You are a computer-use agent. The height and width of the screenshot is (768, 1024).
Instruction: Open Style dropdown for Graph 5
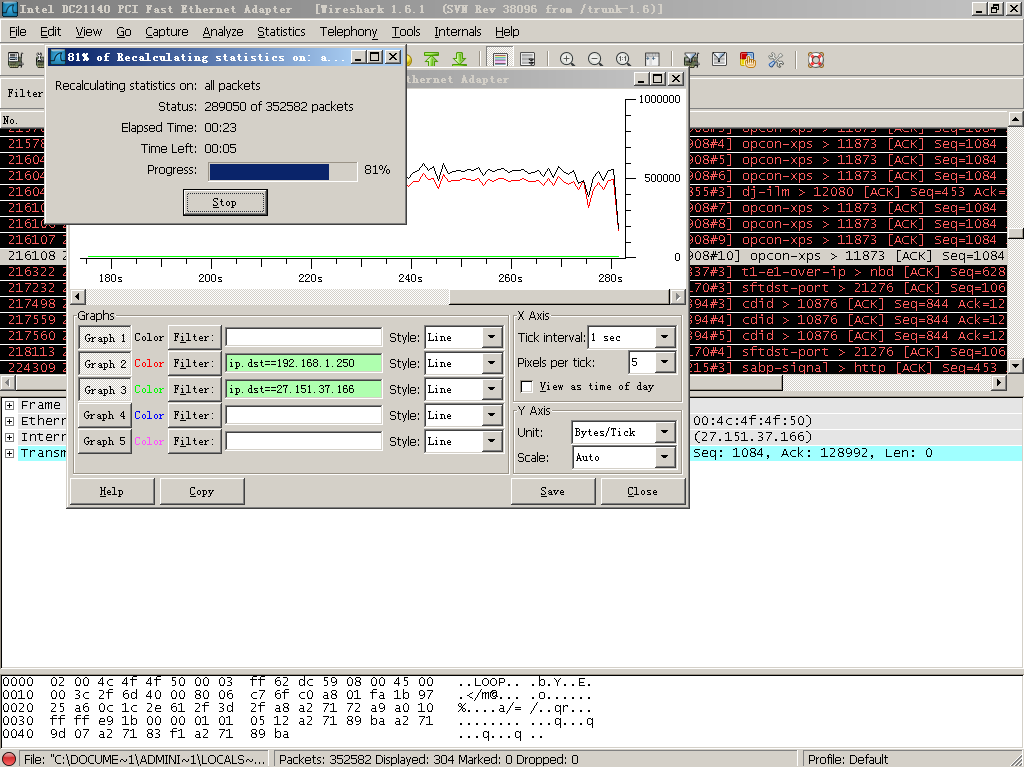click(x=492, y=441)
